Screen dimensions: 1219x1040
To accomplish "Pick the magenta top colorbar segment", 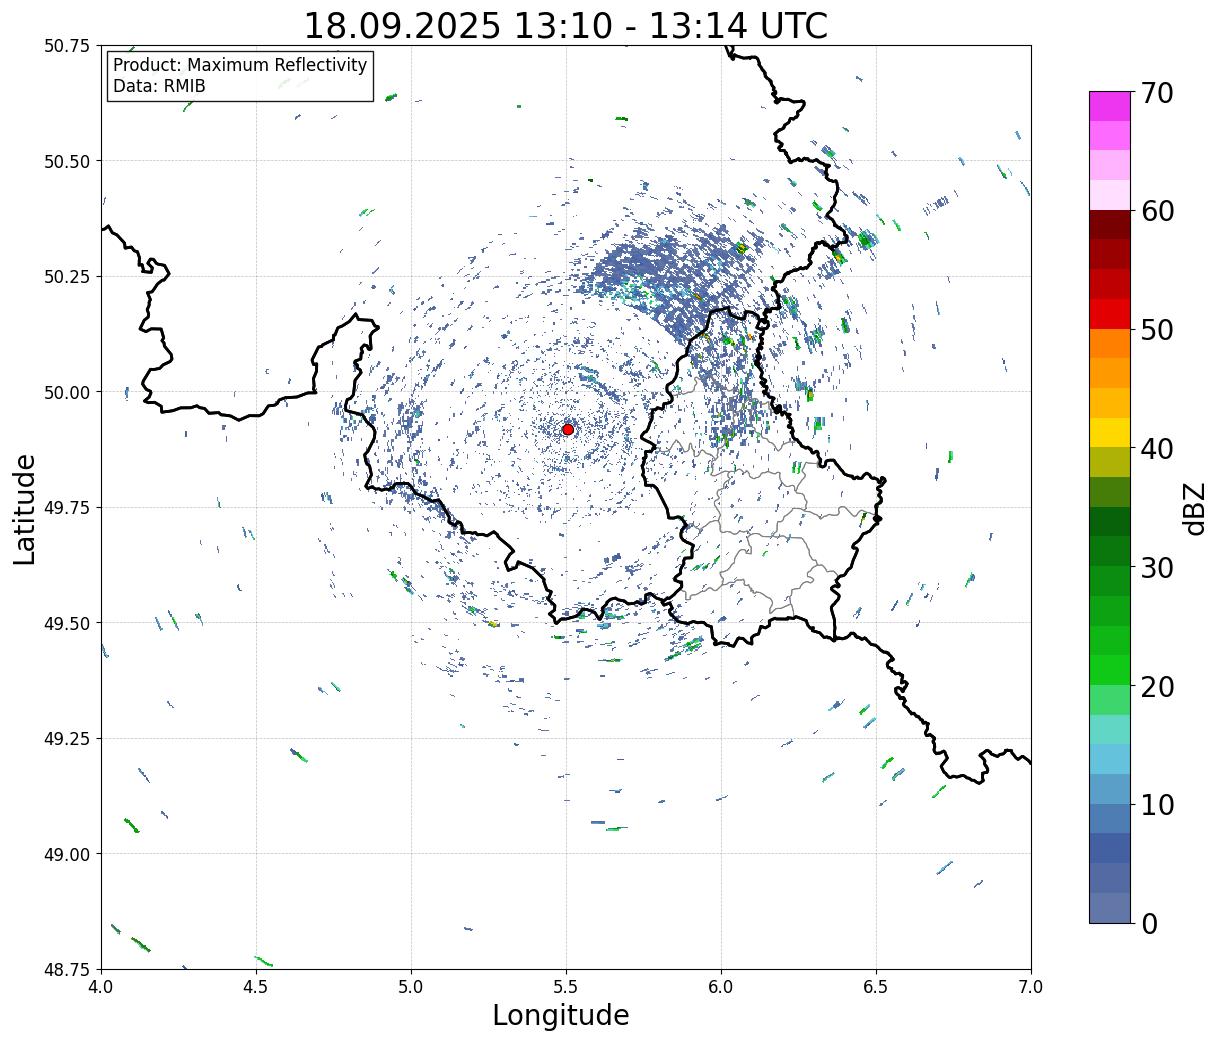I will 1110,106.
